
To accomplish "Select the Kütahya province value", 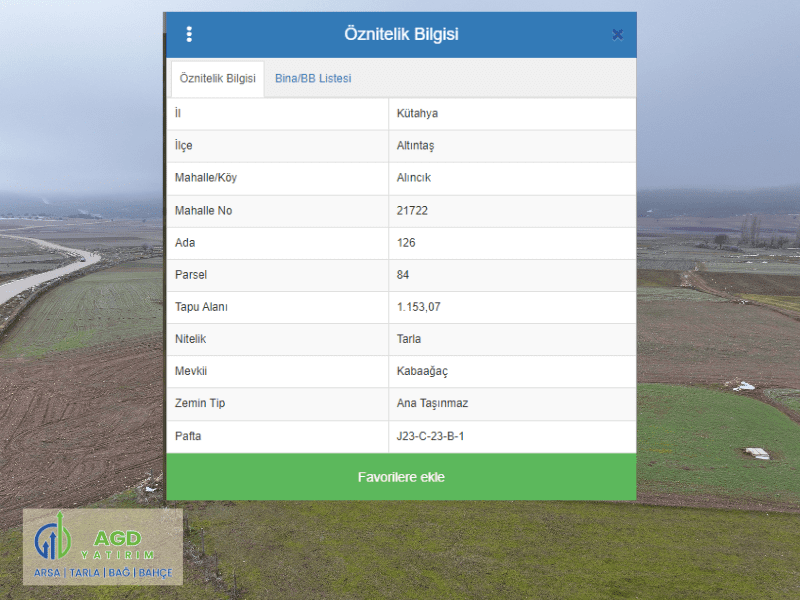I will tap(417, 114).
